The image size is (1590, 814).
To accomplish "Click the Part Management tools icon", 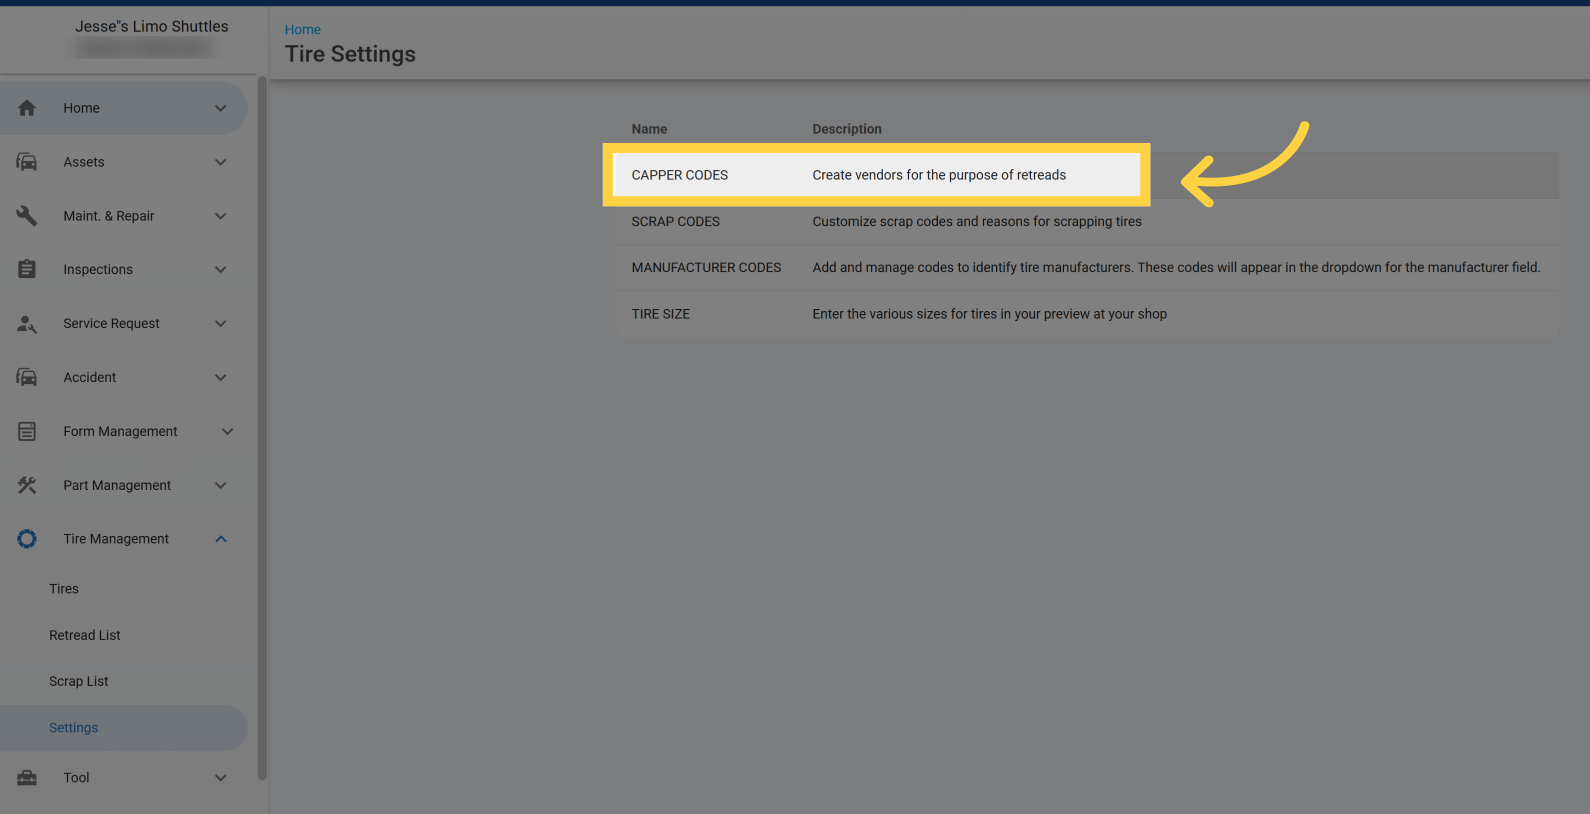I will [x=27, y=485].
